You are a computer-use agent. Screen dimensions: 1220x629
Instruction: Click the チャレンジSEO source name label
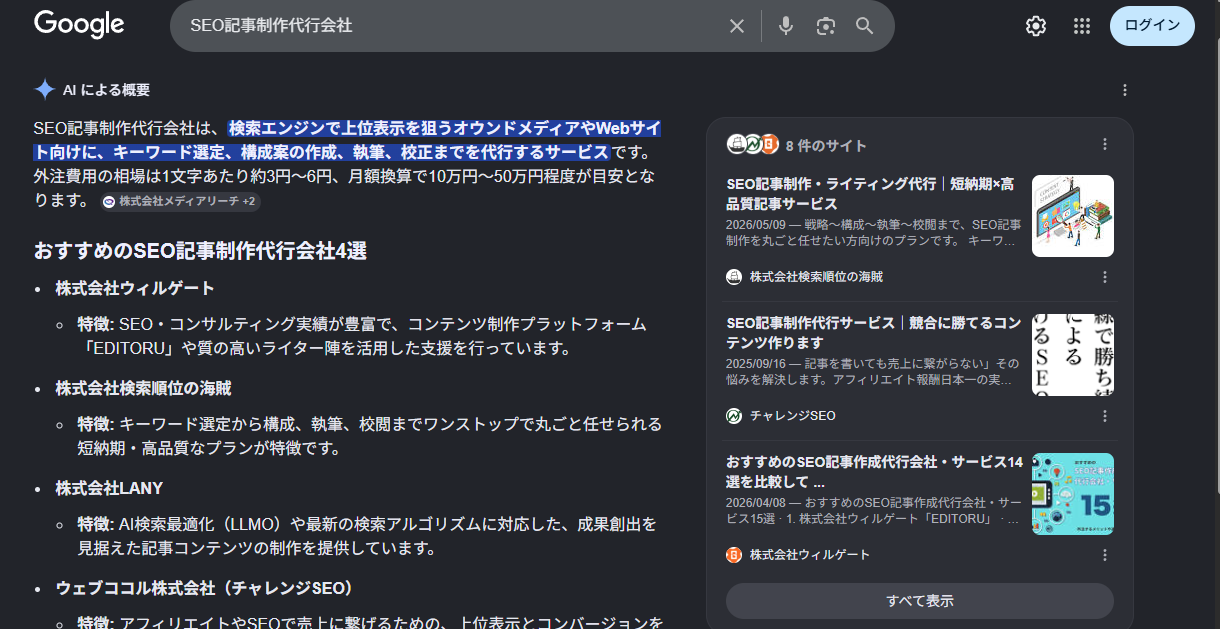coord(793,415)
